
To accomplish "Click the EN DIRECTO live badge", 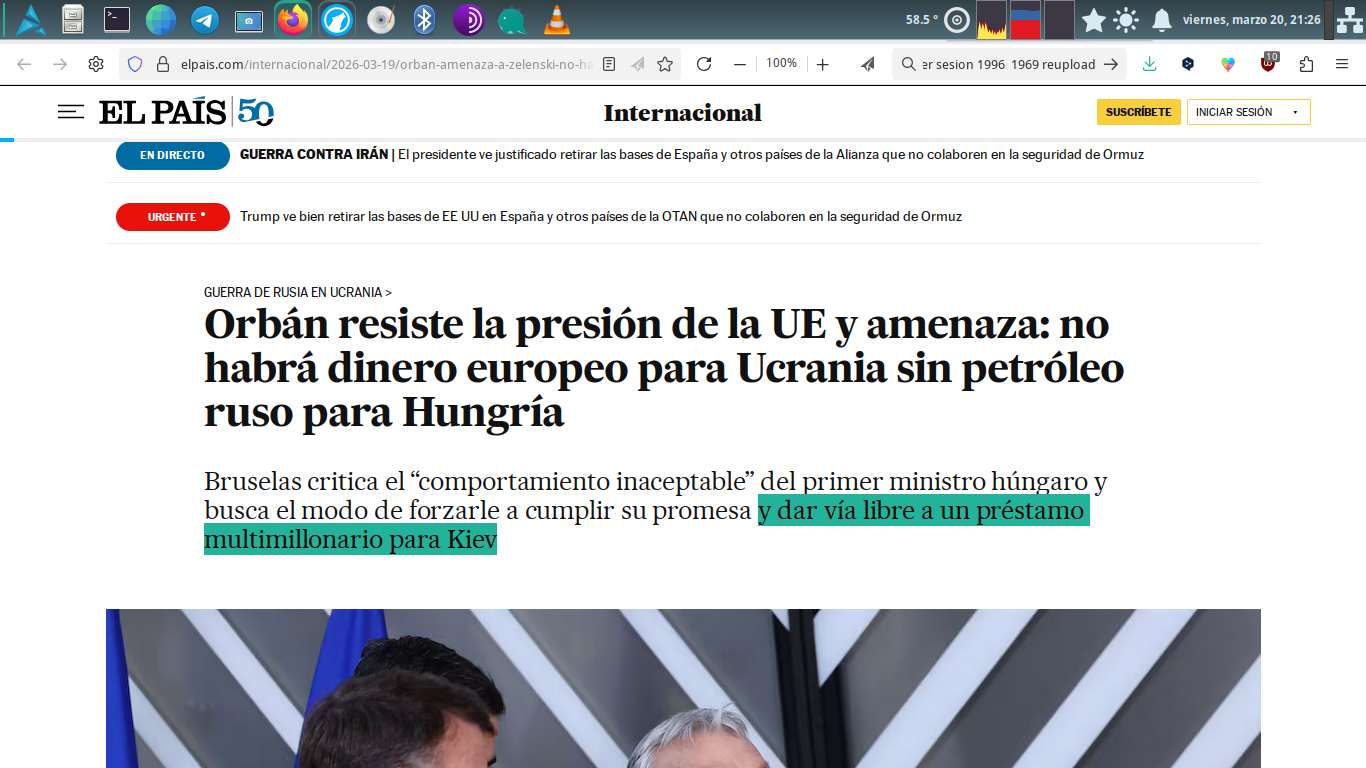I will 172,155.
